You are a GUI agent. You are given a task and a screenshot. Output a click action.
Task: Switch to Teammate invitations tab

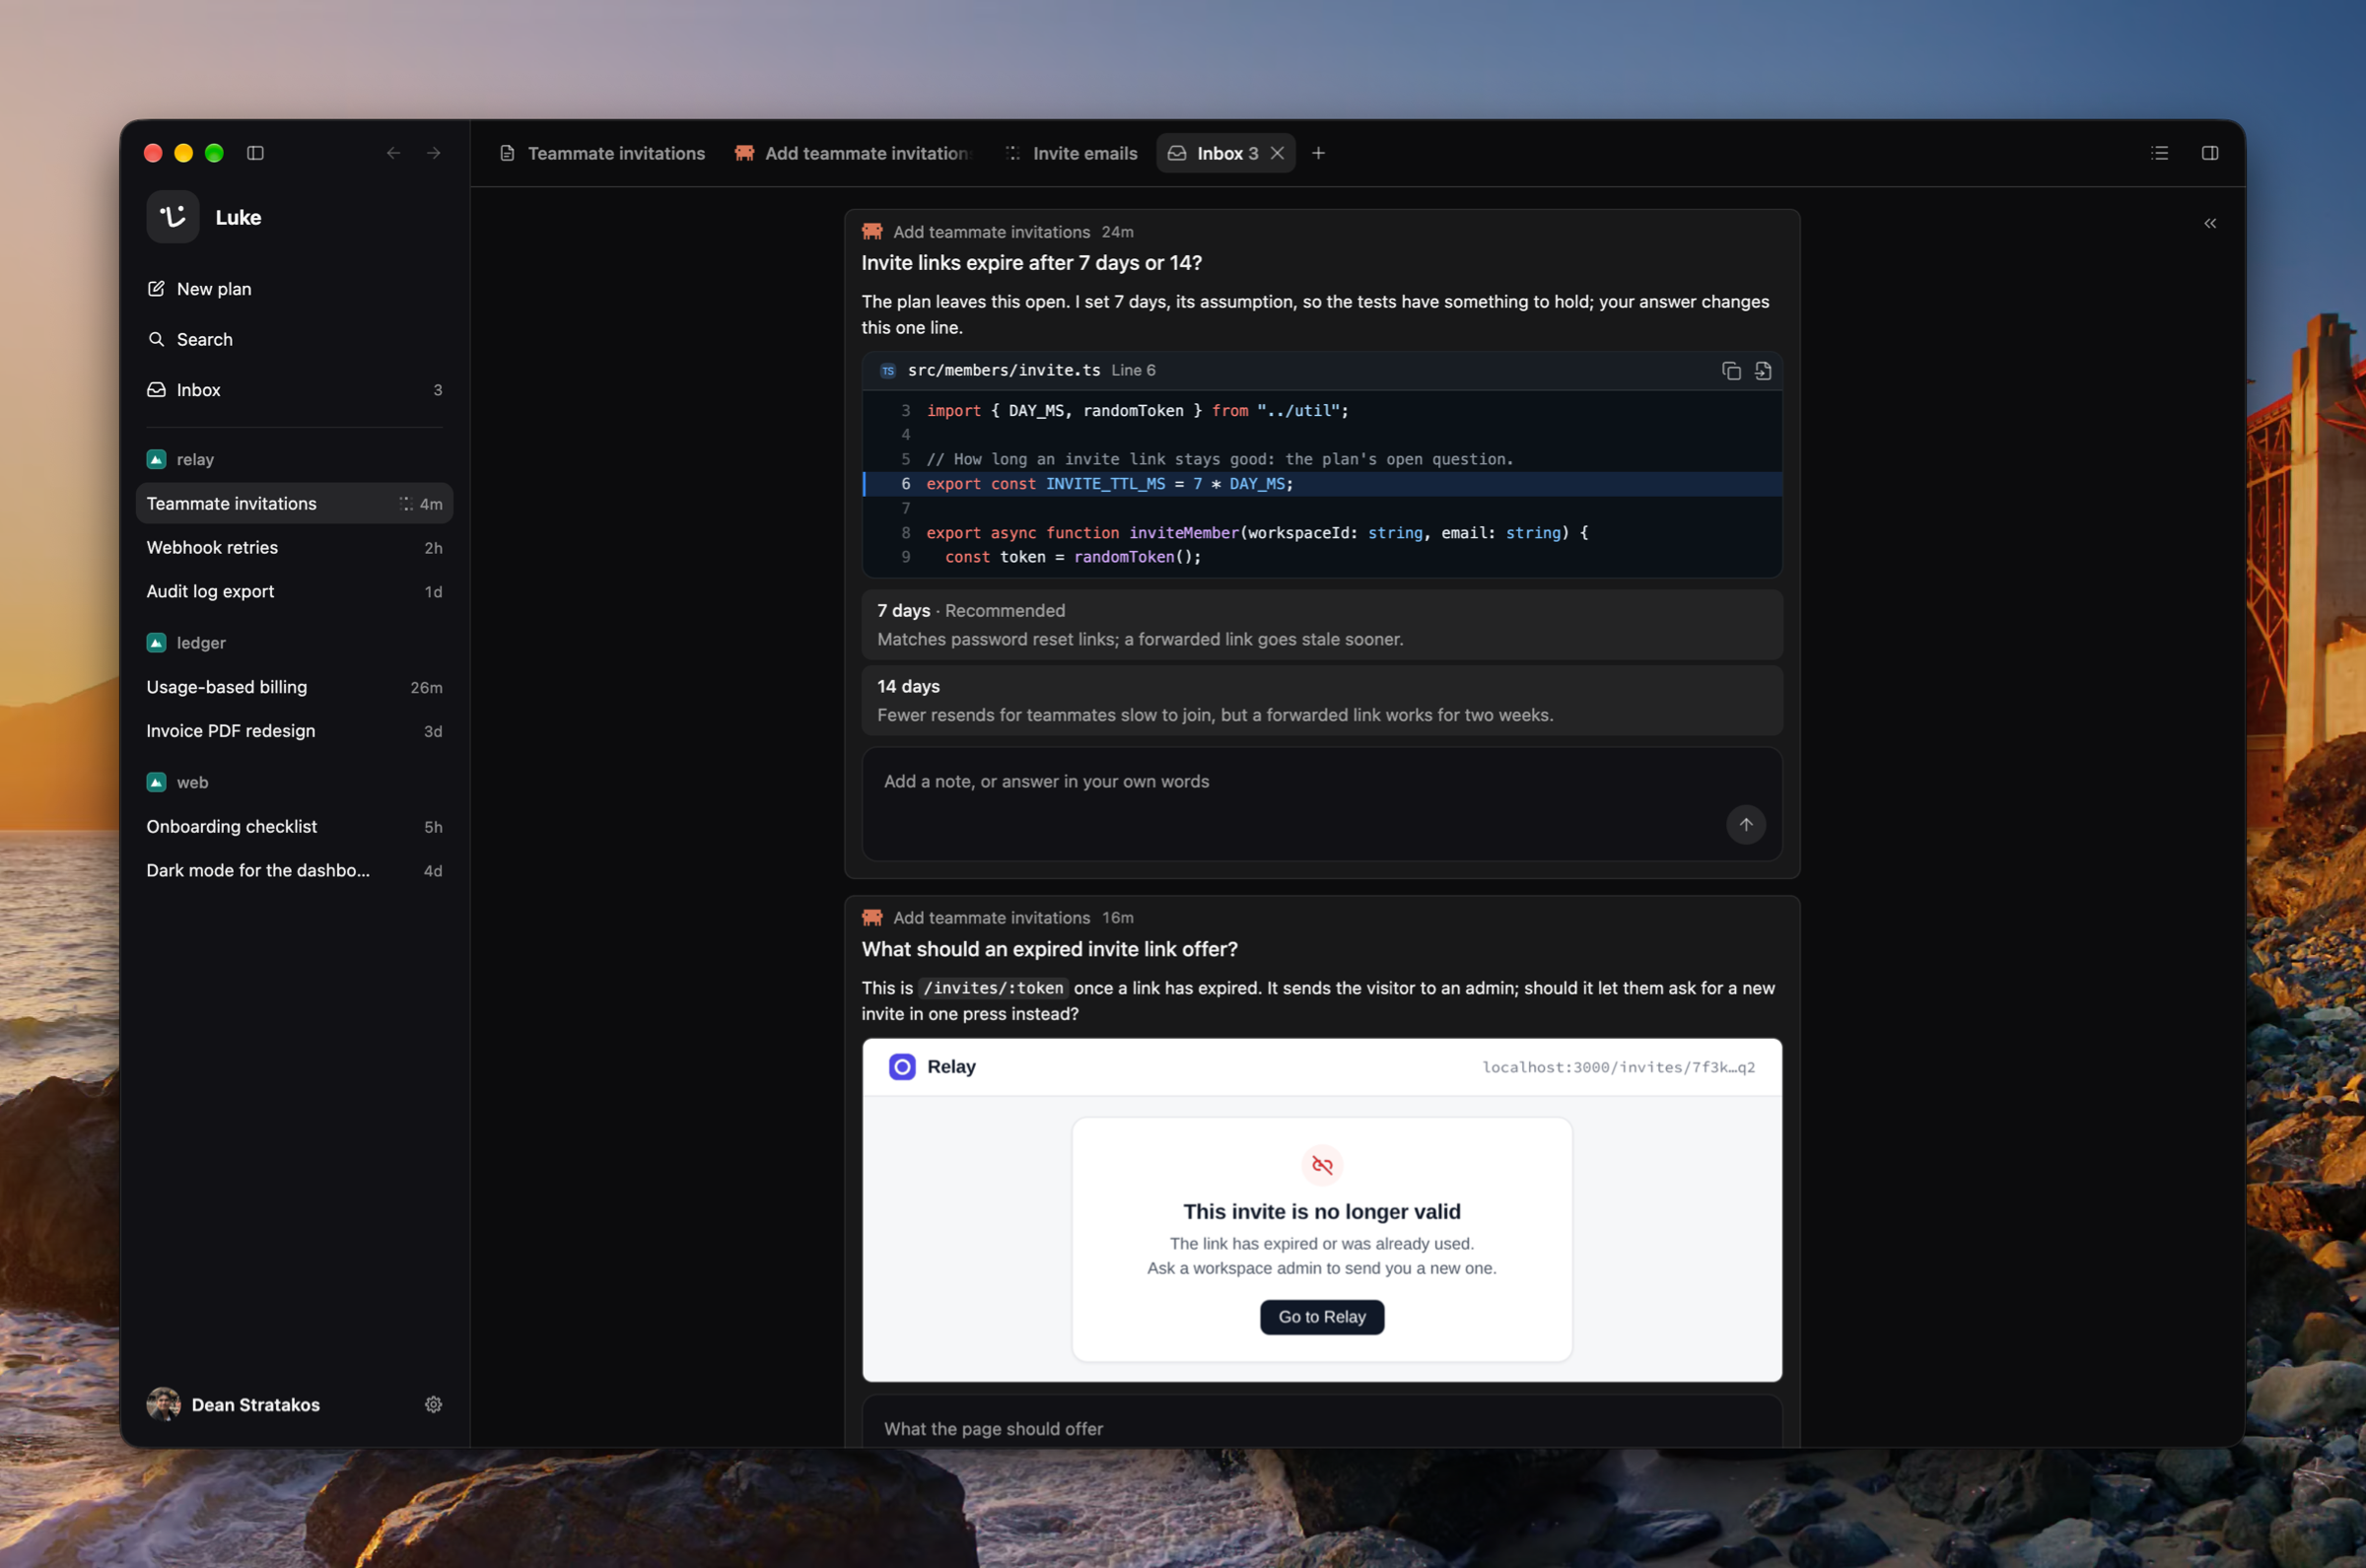click(602, 153)
